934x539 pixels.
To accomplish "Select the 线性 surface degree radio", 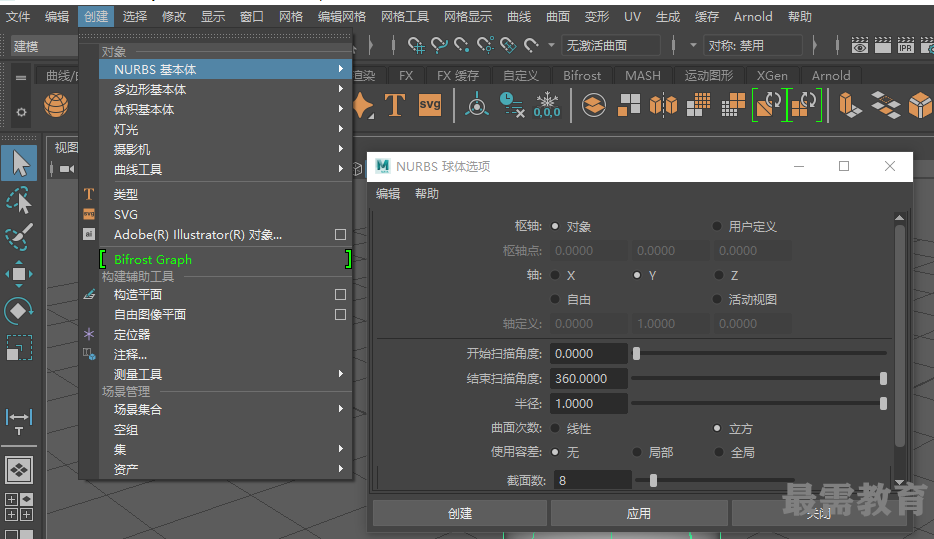I will [555, 428].
